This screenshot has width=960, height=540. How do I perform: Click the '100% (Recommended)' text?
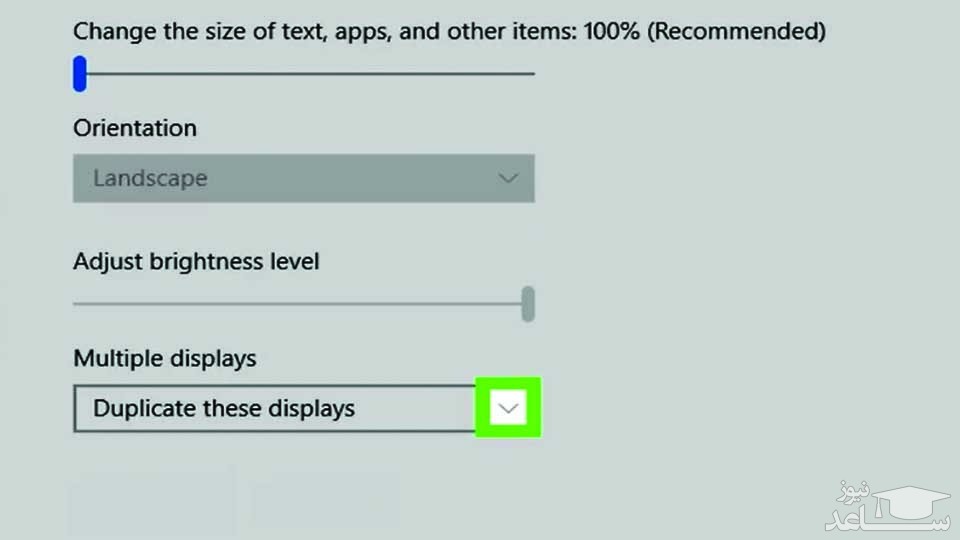tap(715, 31)
